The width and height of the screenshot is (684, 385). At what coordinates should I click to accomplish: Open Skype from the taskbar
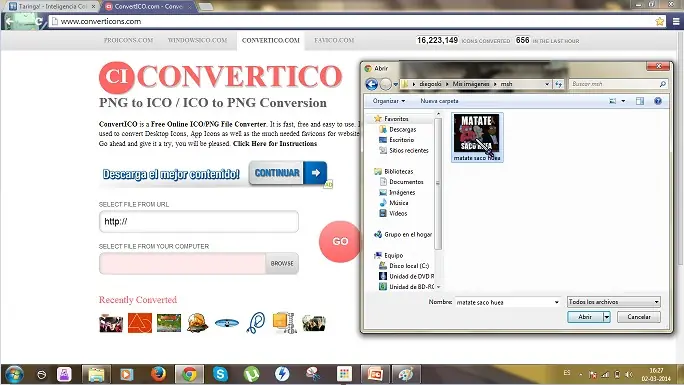[220, 374]
